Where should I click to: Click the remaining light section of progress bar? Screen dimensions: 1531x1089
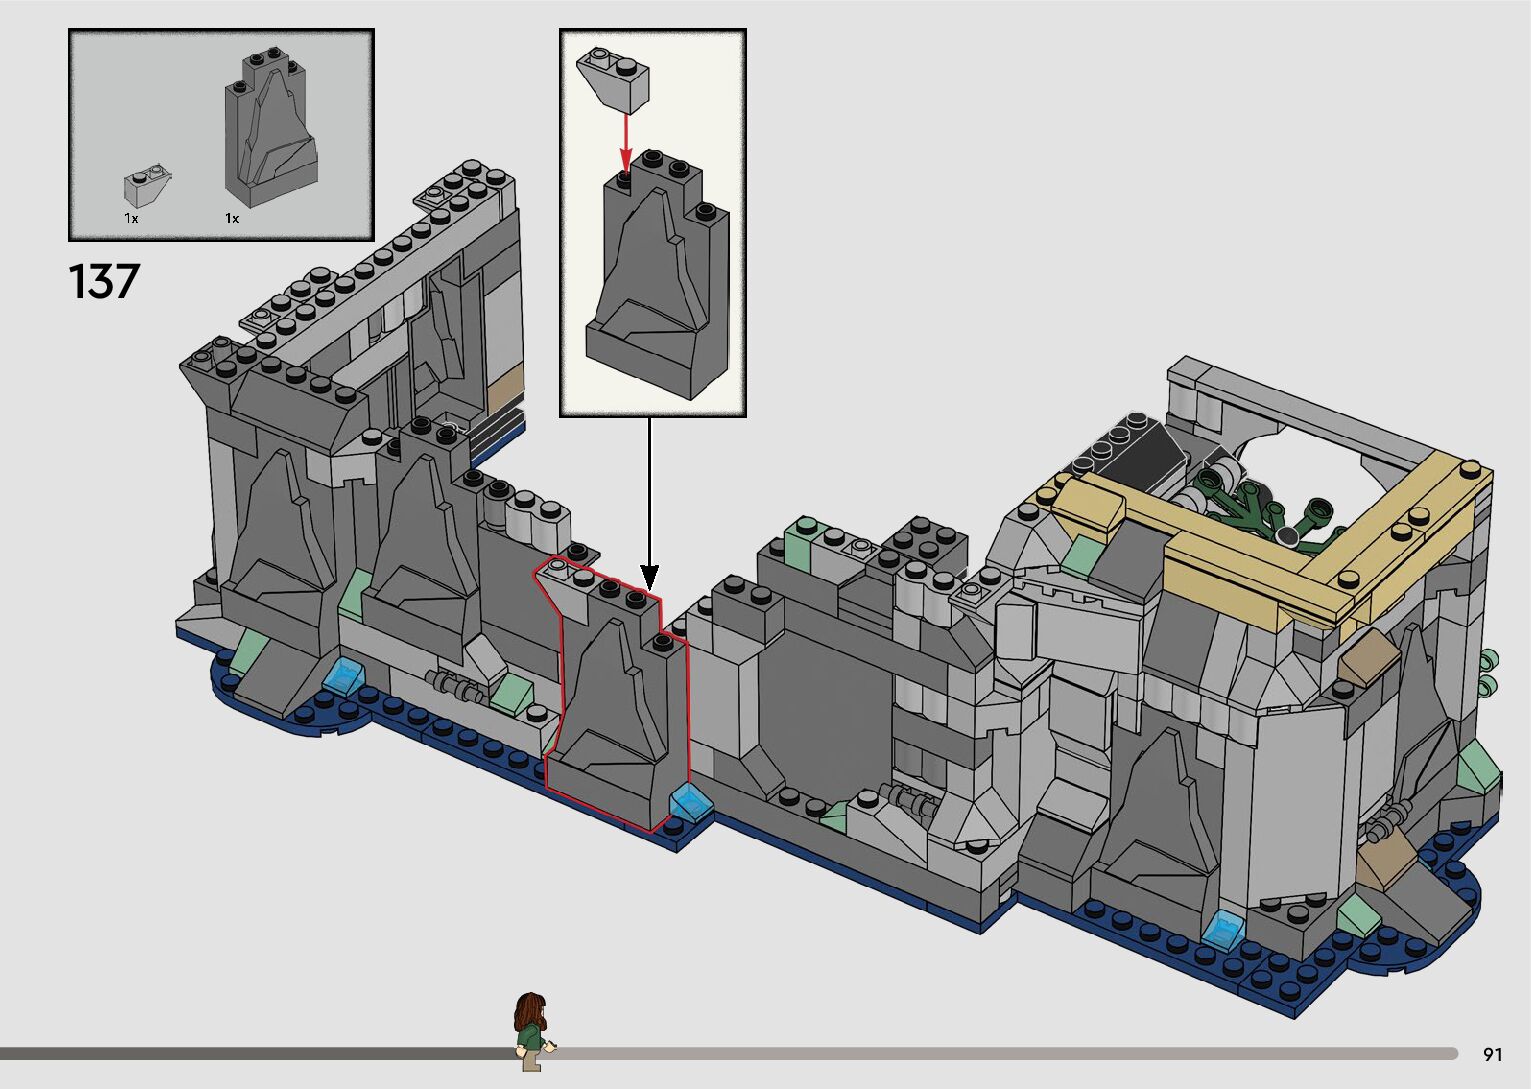[x=1000, y=1053]
